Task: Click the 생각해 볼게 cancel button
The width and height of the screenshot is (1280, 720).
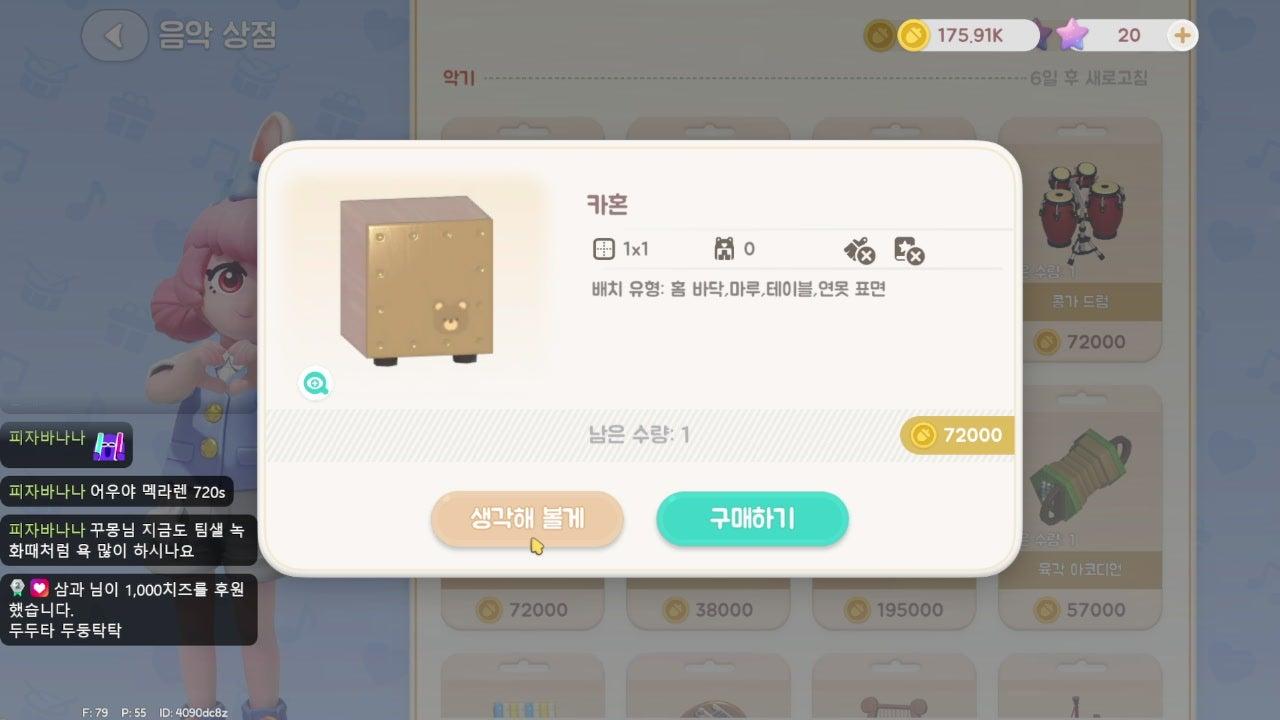Action: pos(527,519)
